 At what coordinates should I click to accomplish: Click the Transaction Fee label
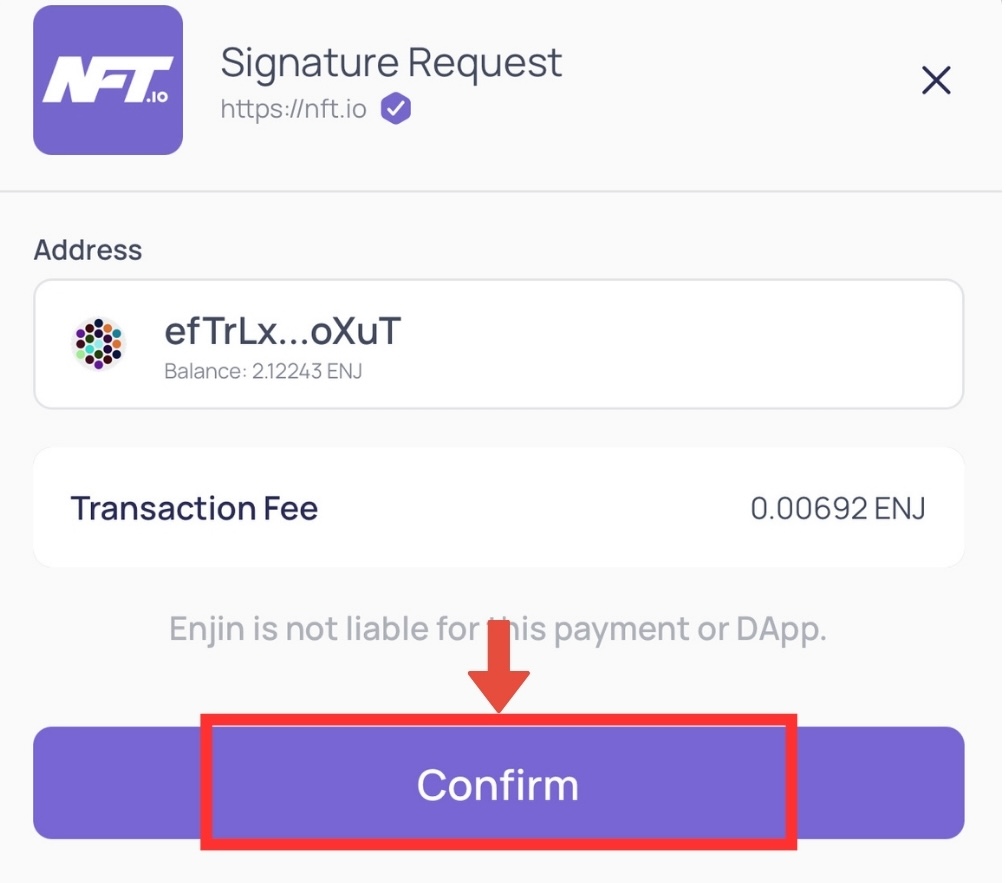pyautogui.click(x=194, y=508)
